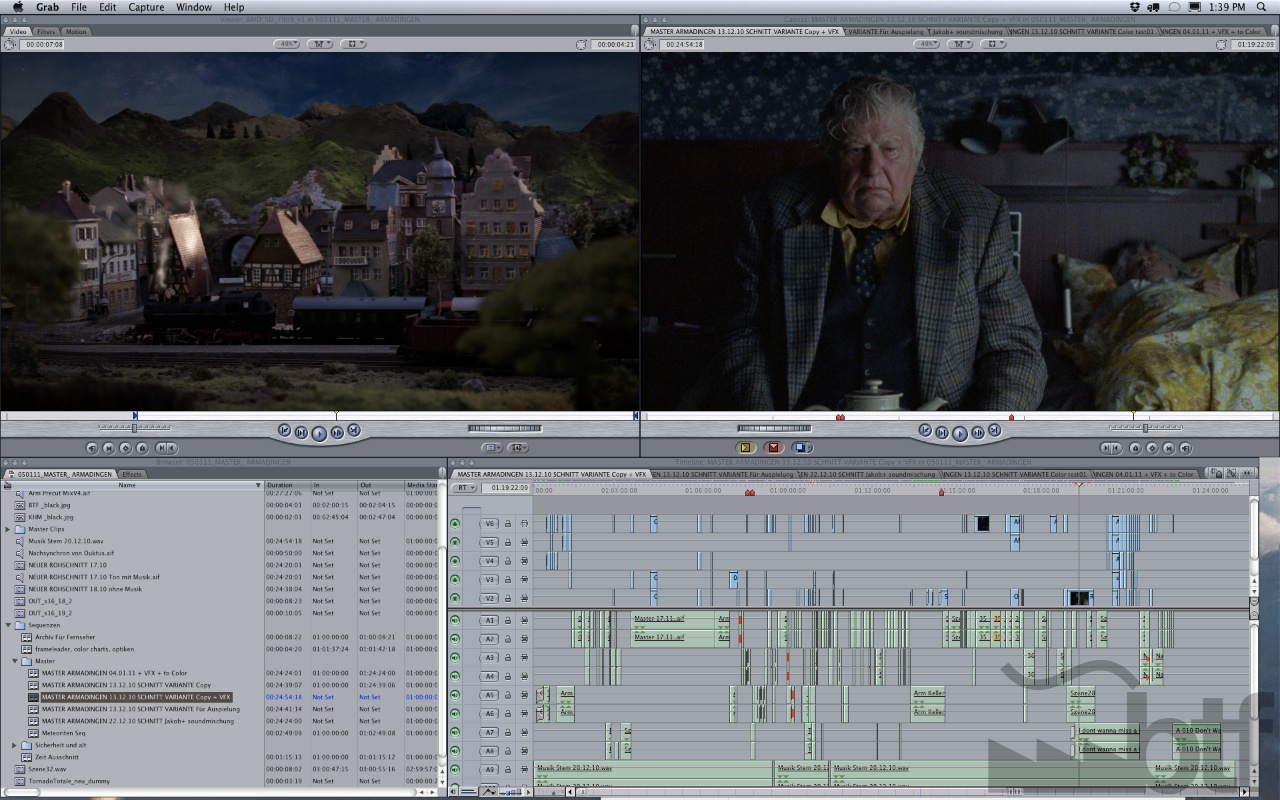Play the clip in the Viewer
The image size is (1280, 800).
point(319,433)
